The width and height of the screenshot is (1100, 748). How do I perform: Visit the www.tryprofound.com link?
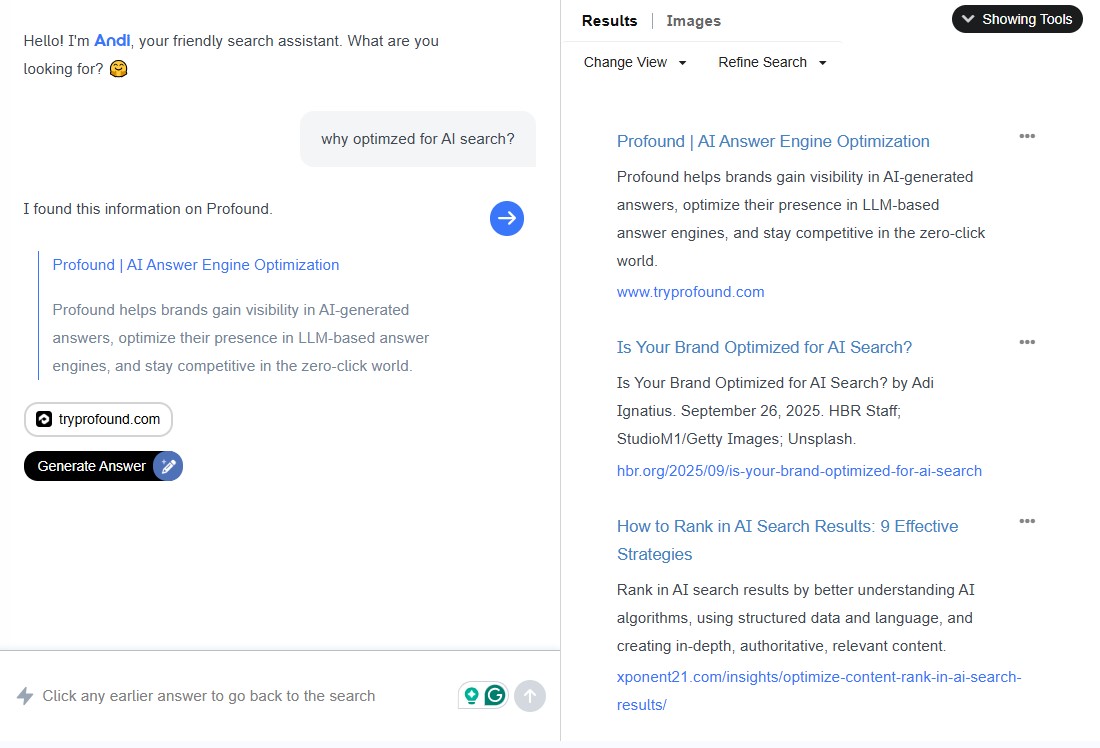click(x=690, y=292)
